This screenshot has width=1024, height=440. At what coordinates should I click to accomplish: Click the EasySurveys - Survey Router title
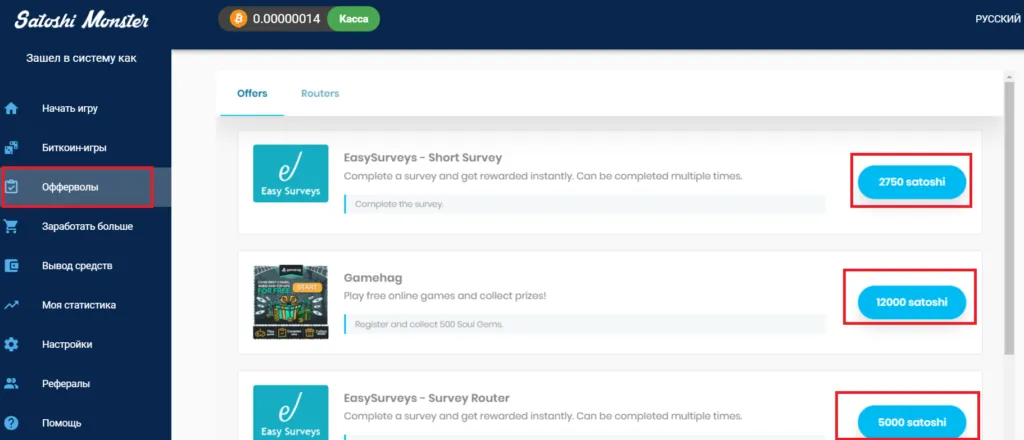[x=426, y=398]
